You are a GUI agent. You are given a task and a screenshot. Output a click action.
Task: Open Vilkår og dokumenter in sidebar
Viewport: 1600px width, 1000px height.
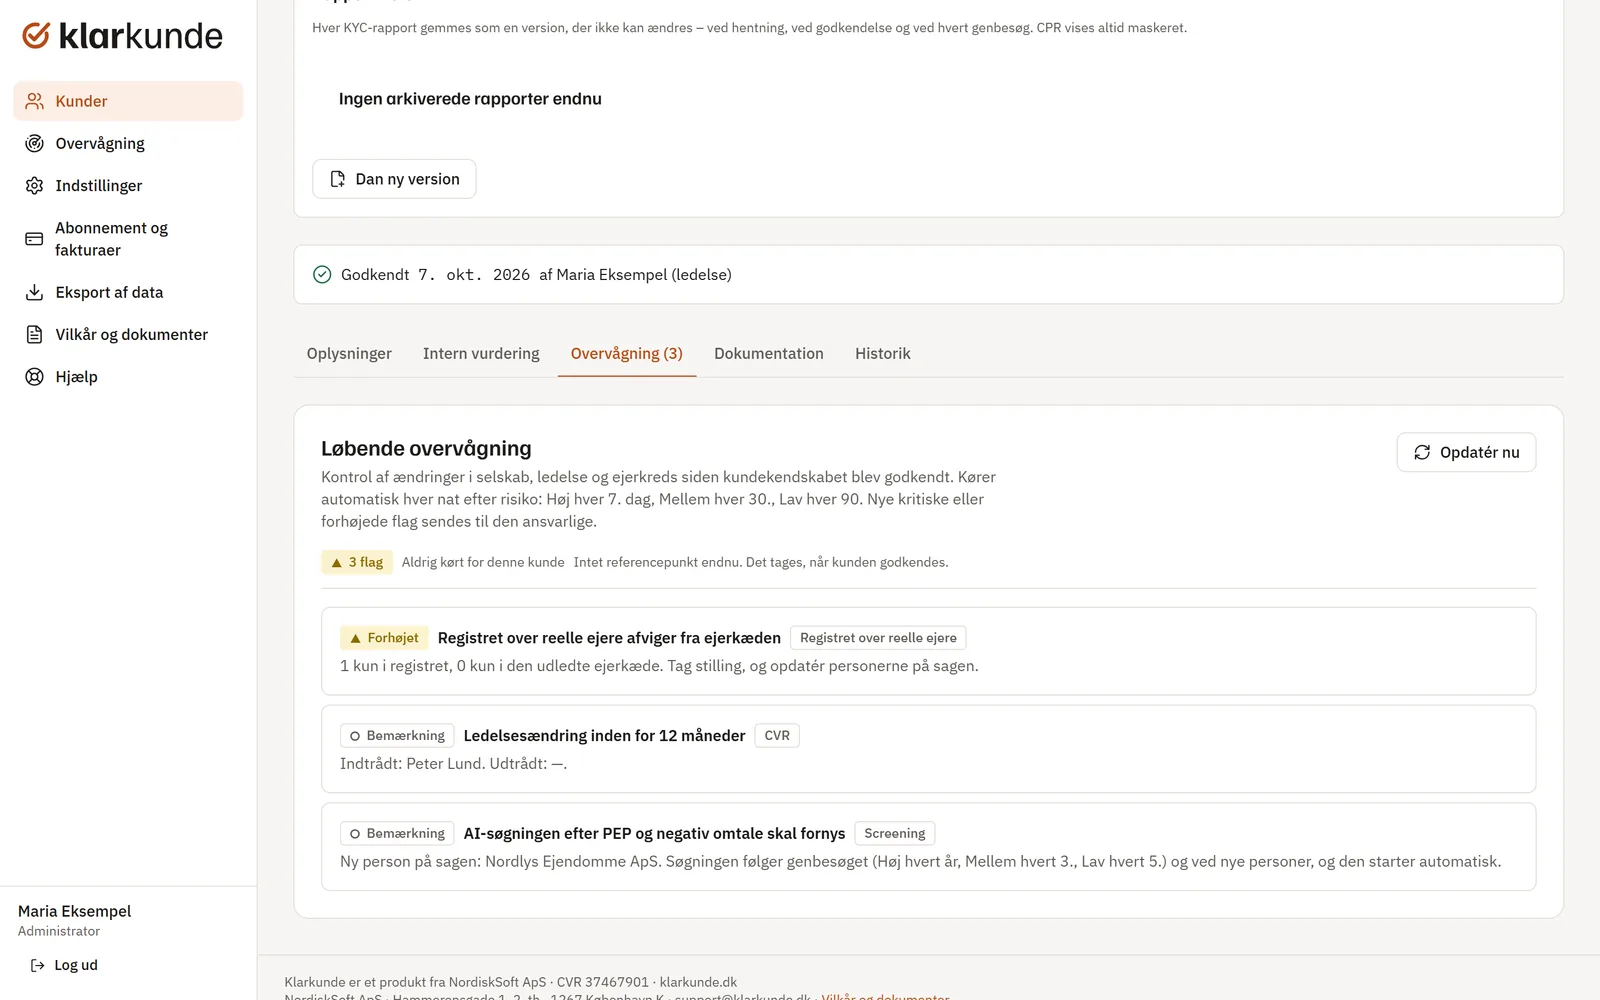pyautogui.click(x=128, y=334)
